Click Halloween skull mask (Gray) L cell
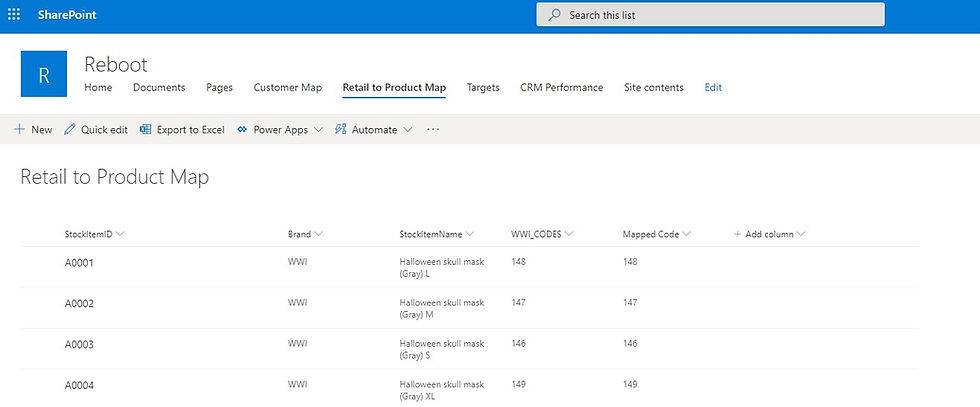Viewport: 980px width, 407px height. point(442,268)
